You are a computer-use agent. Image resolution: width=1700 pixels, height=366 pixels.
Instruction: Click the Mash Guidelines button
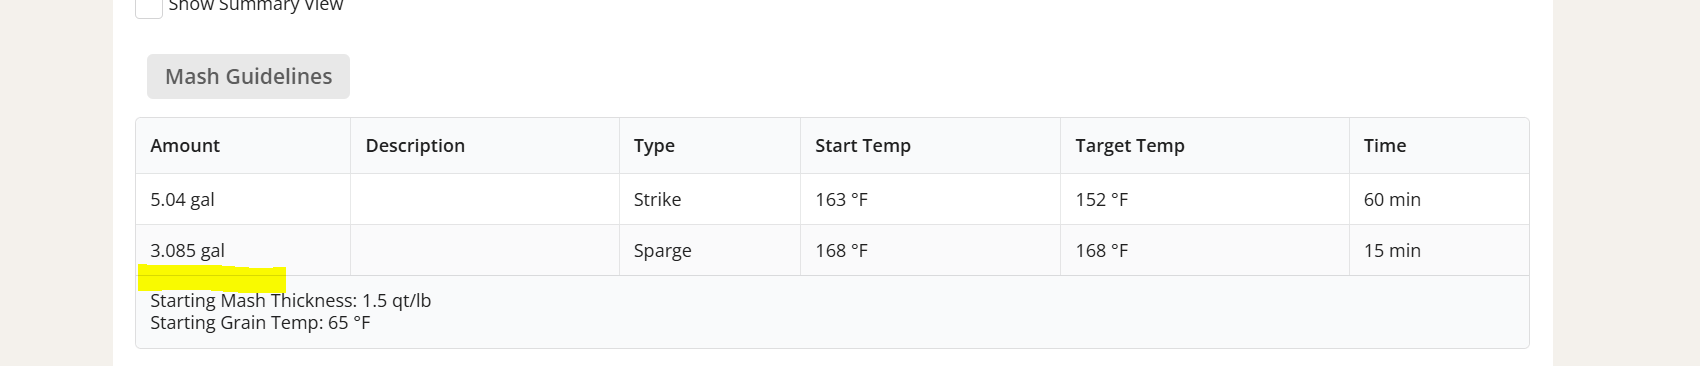click(248, 77)
